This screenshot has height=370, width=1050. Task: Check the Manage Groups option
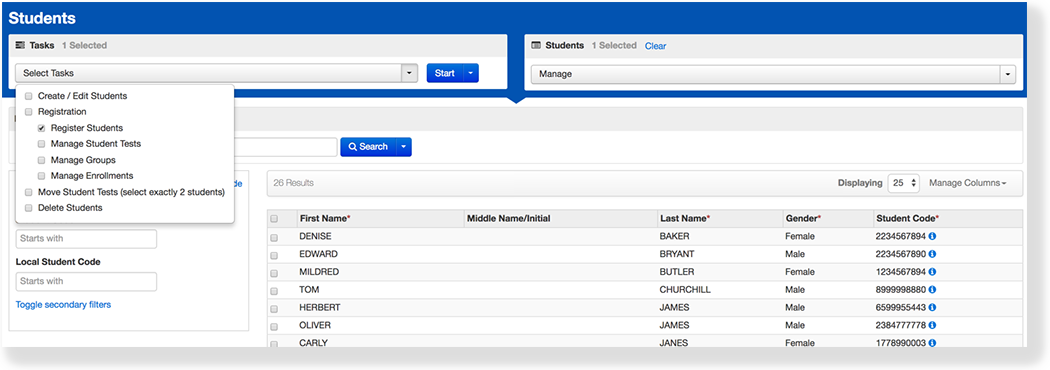[x=42, y=161]
